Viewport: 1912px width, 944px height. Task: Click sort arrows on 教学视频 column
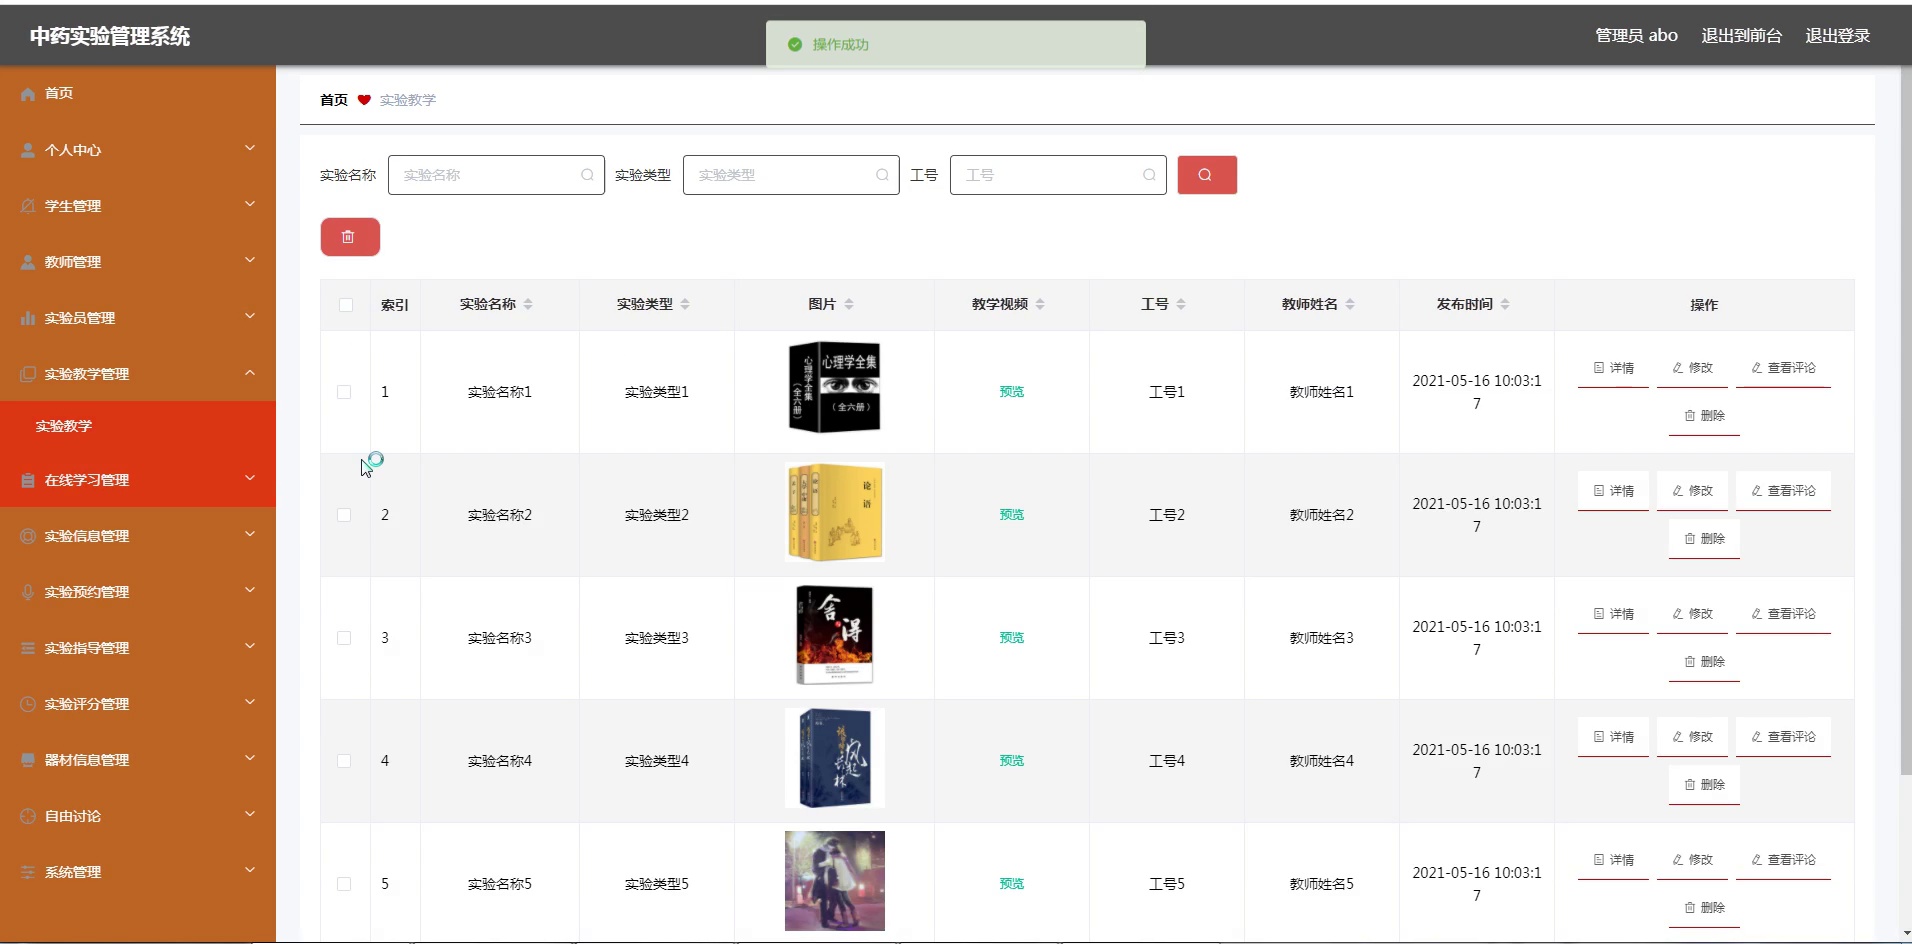(x=1040, y=304)
